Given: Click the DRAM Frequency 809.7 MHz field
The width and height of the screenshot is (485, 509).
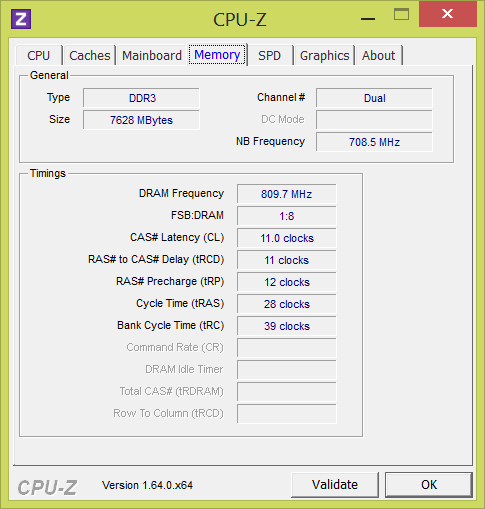Looking at the screenshot, I should [287, 194].
